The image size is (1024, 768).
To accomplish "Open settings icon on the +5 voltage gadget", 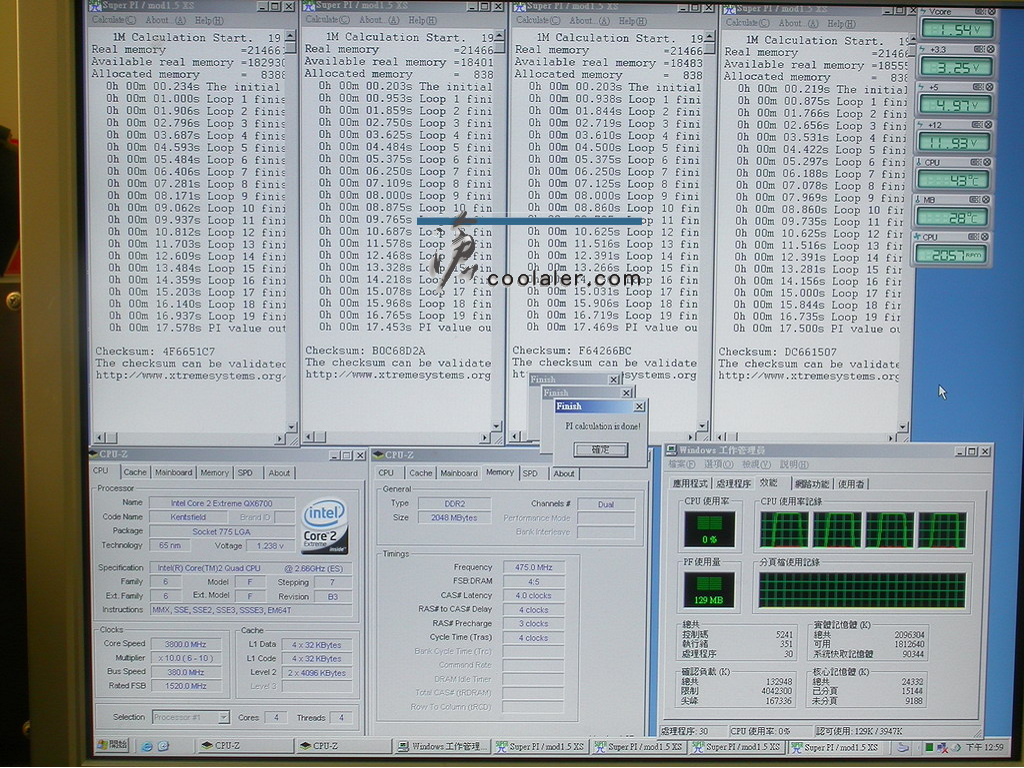I will (x=978, y=87).
